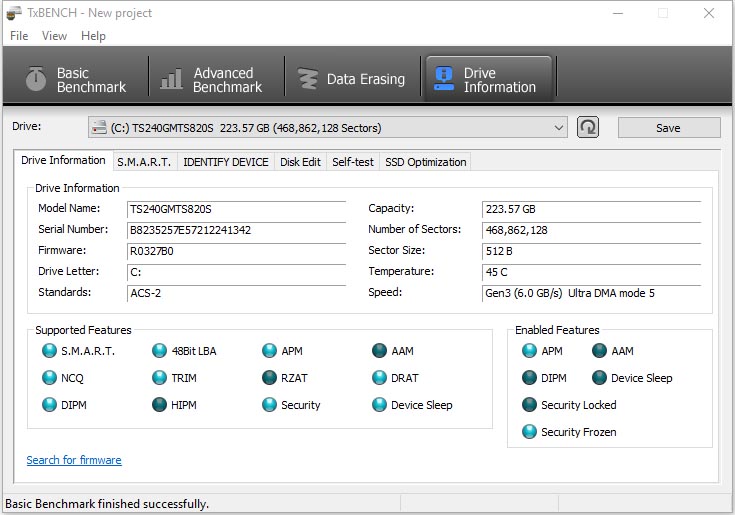Click the Speed field Gen3 (6.0 GB/s)

592,293
